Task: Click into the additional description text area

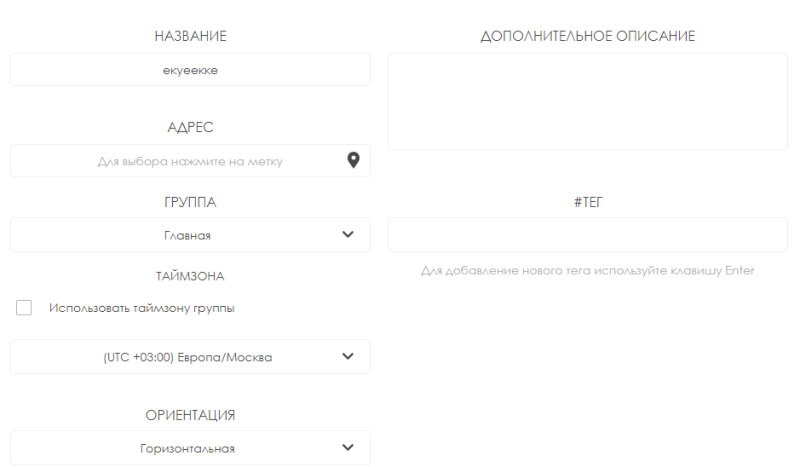Action: pyautogui.click(x=587, y=101)
